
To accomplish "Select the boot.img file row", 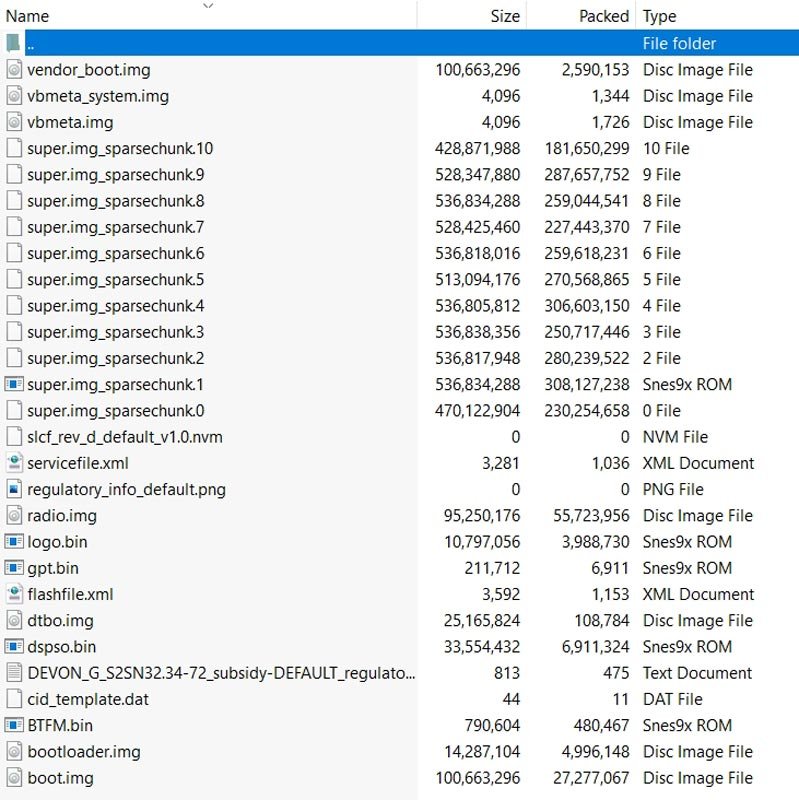I will coord(60,777).
